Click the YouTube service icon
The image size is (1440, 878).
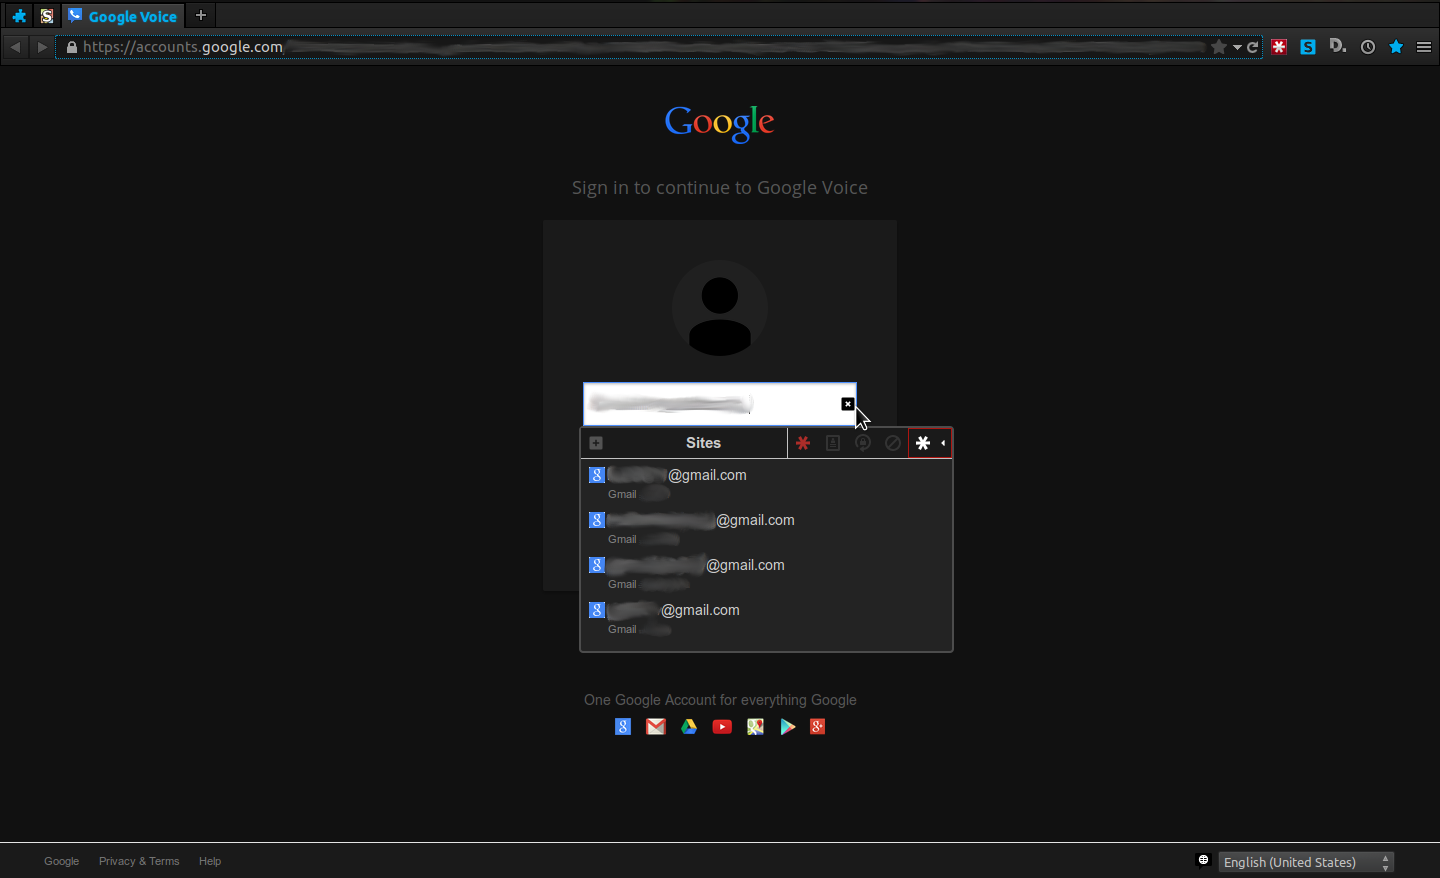click(722, 727)
